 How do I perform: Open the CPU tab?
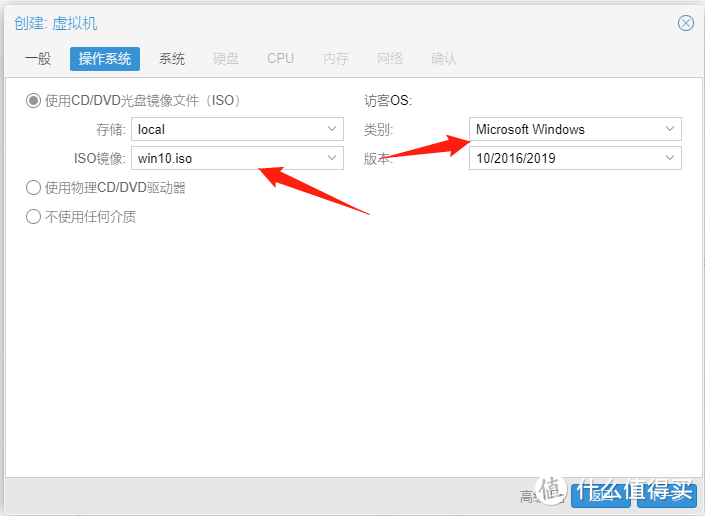point(281,58)
